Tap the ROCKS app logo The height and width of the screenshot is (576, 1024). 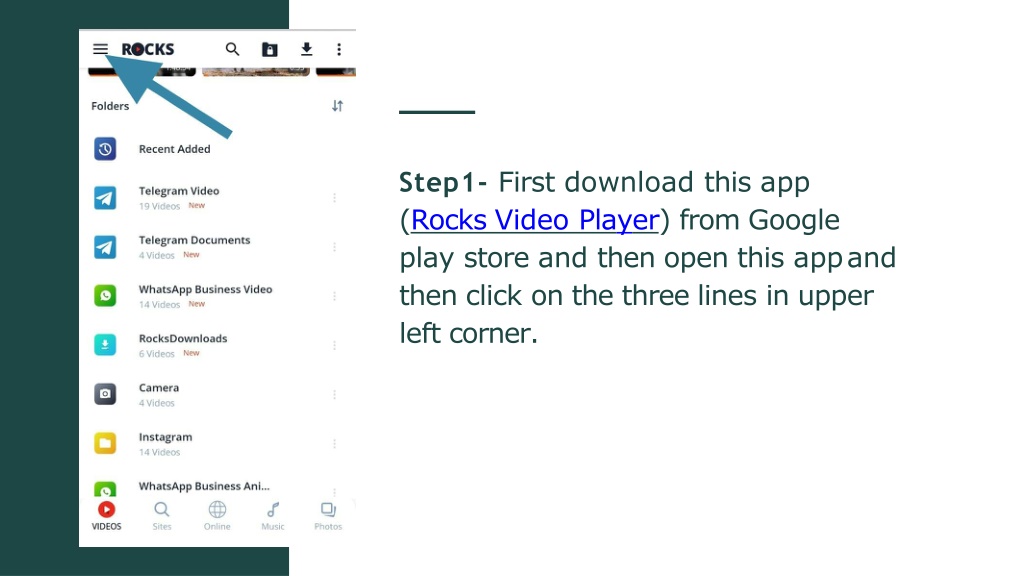point(148,49)
